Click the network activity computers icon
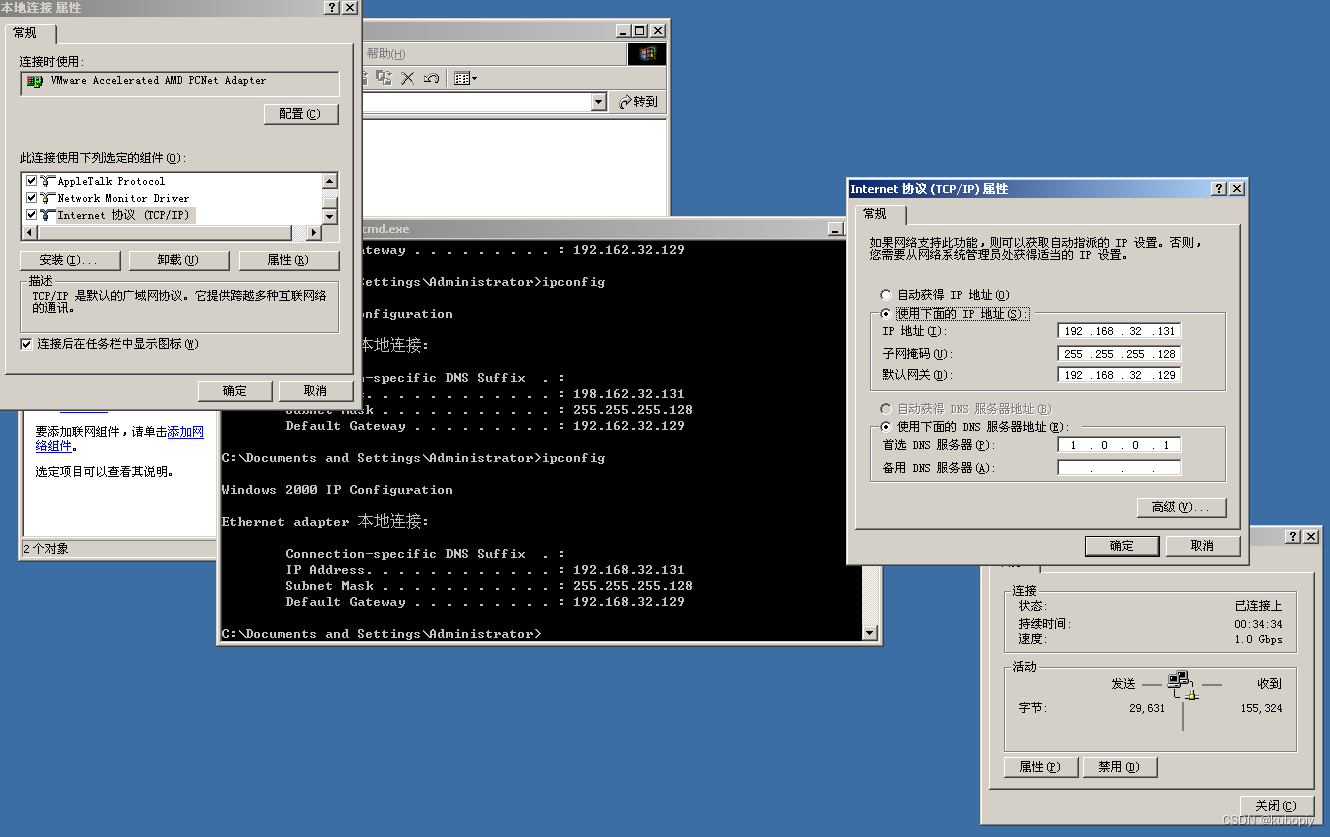Screen dimensions: 1330x837 click(x=1182, y=686)
